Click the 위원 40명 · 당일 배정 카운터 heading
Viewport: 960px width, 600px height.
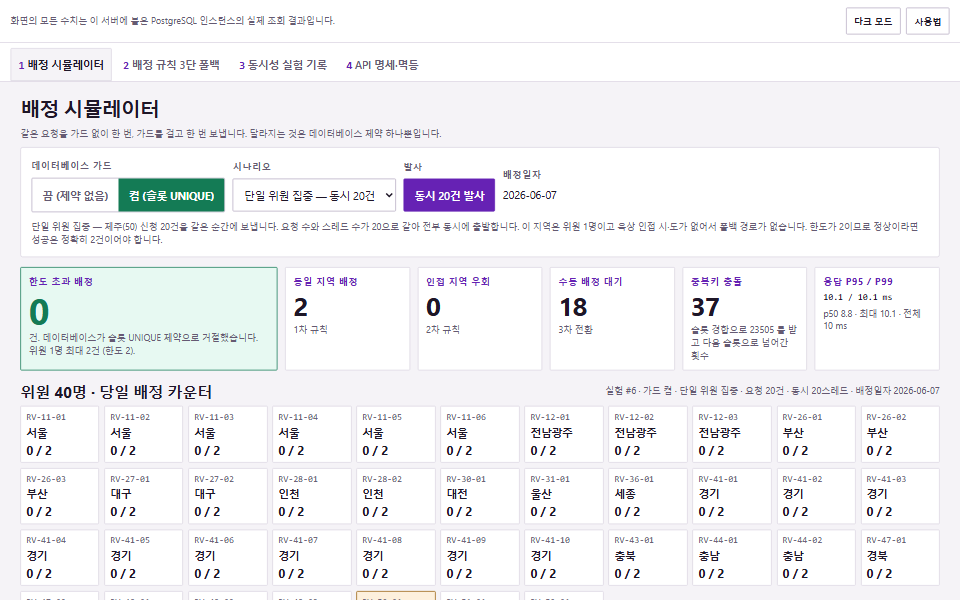pos(116,392)
